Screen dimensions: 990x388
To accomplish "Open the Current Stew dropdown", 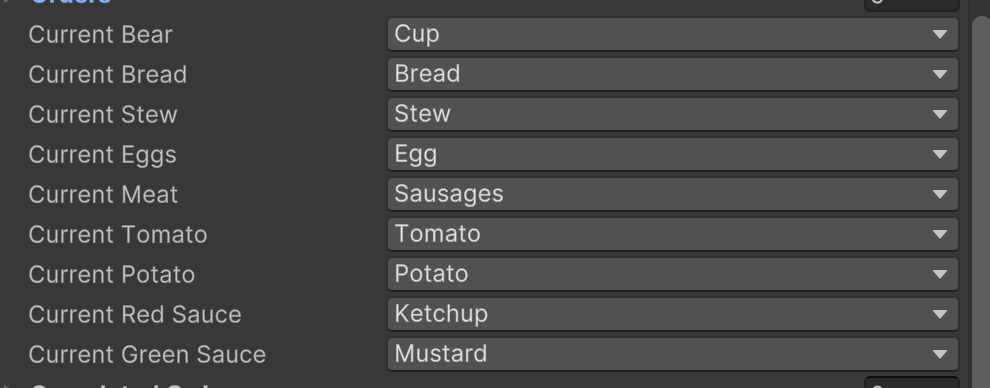I will tap(673, 114).
